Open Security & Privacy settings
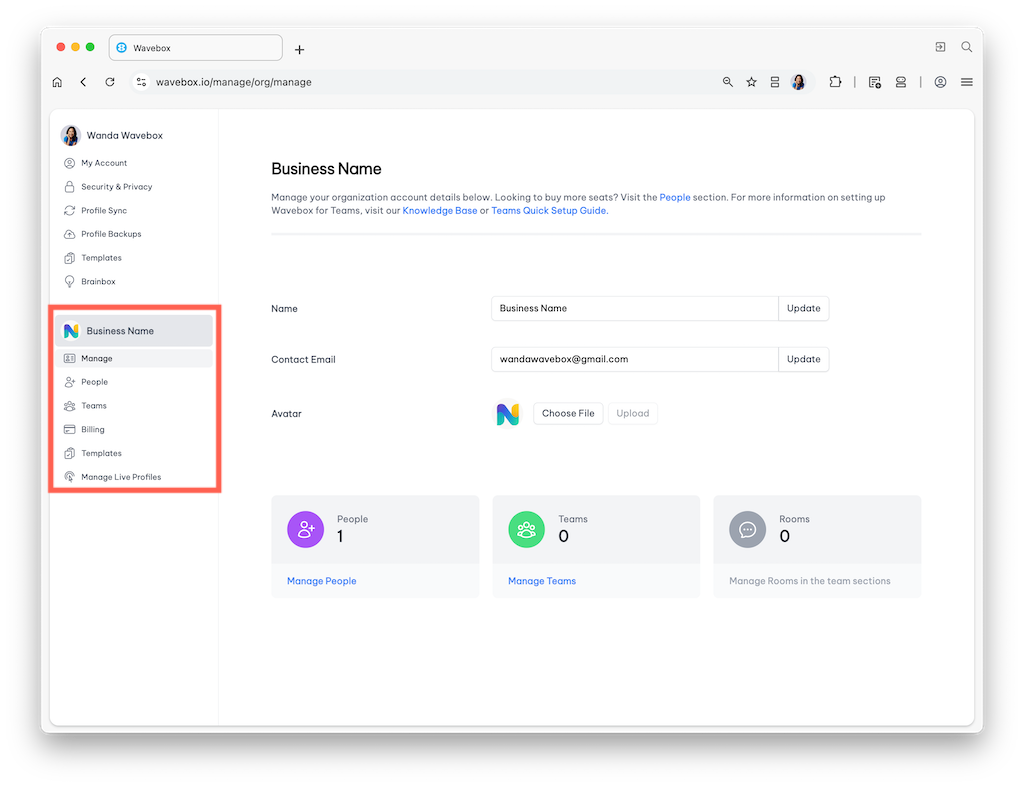This screenshot has height=787, width=1024. coord(116,187)
